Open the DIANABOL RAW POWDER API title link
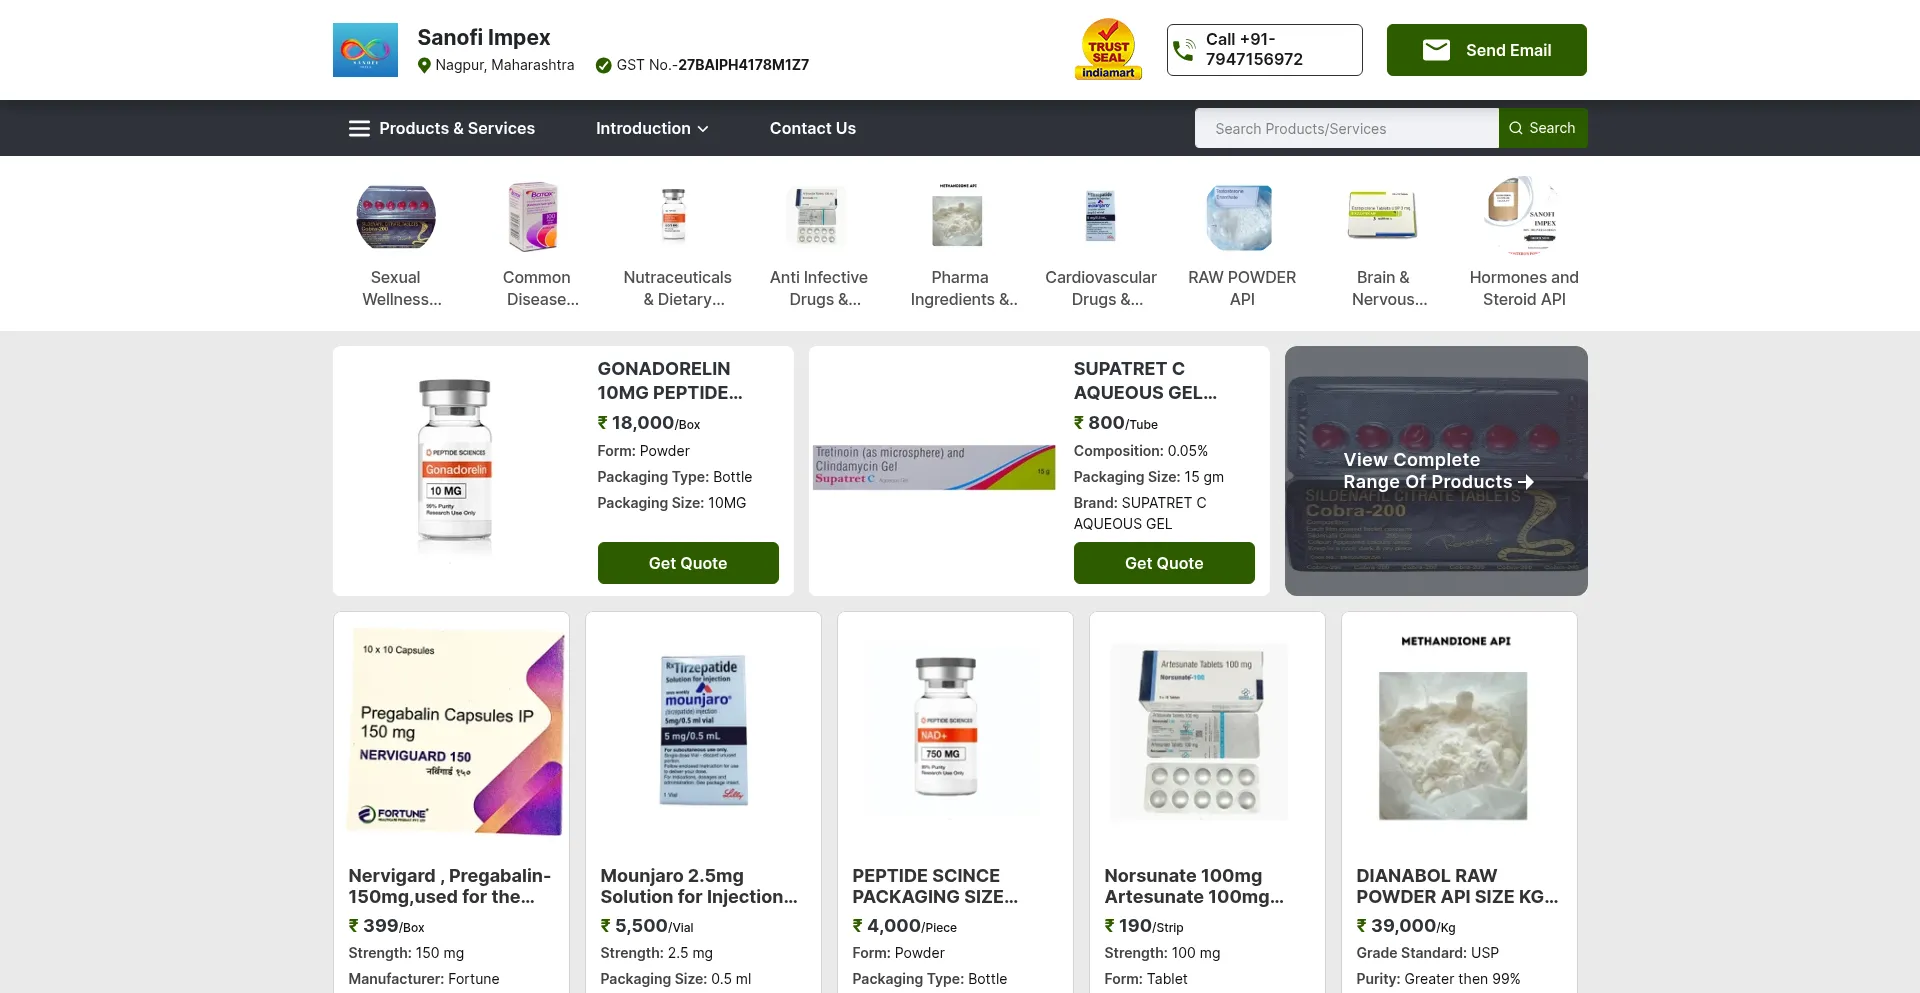The height and width of the screenshot is (993, 1920). coord(1456,886)
